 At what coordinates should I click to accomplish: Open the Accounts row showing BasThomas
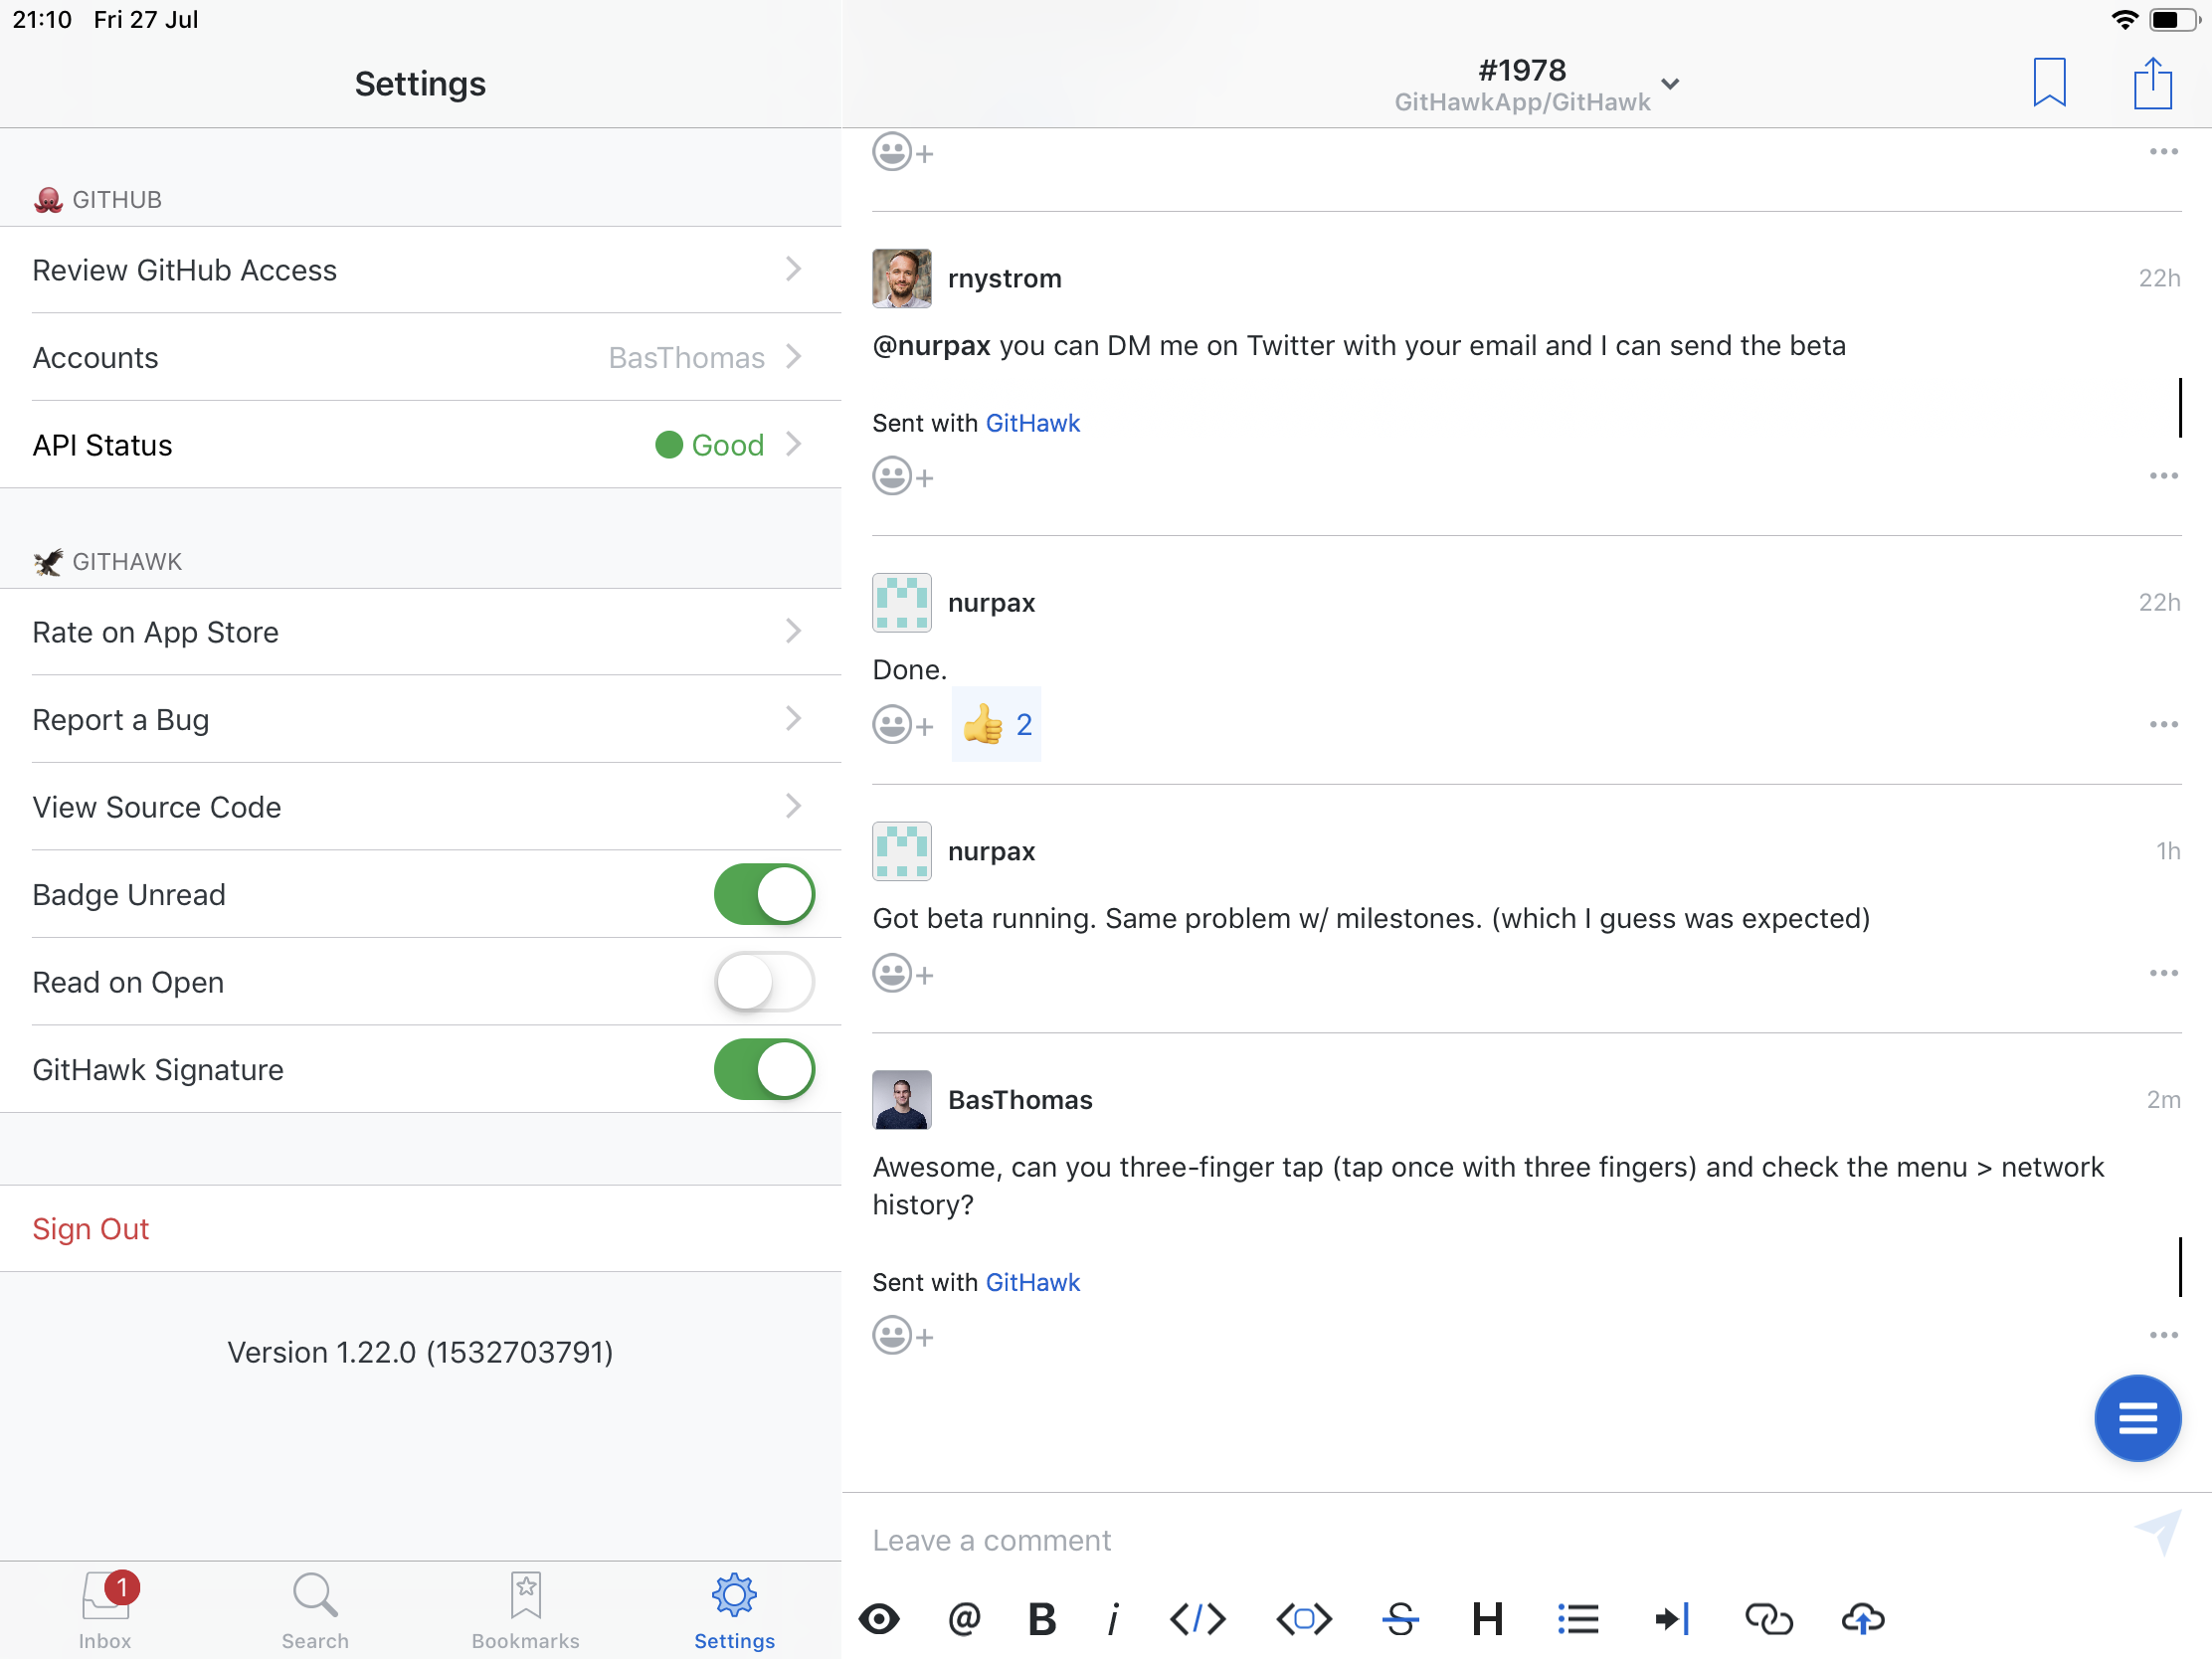420,357
